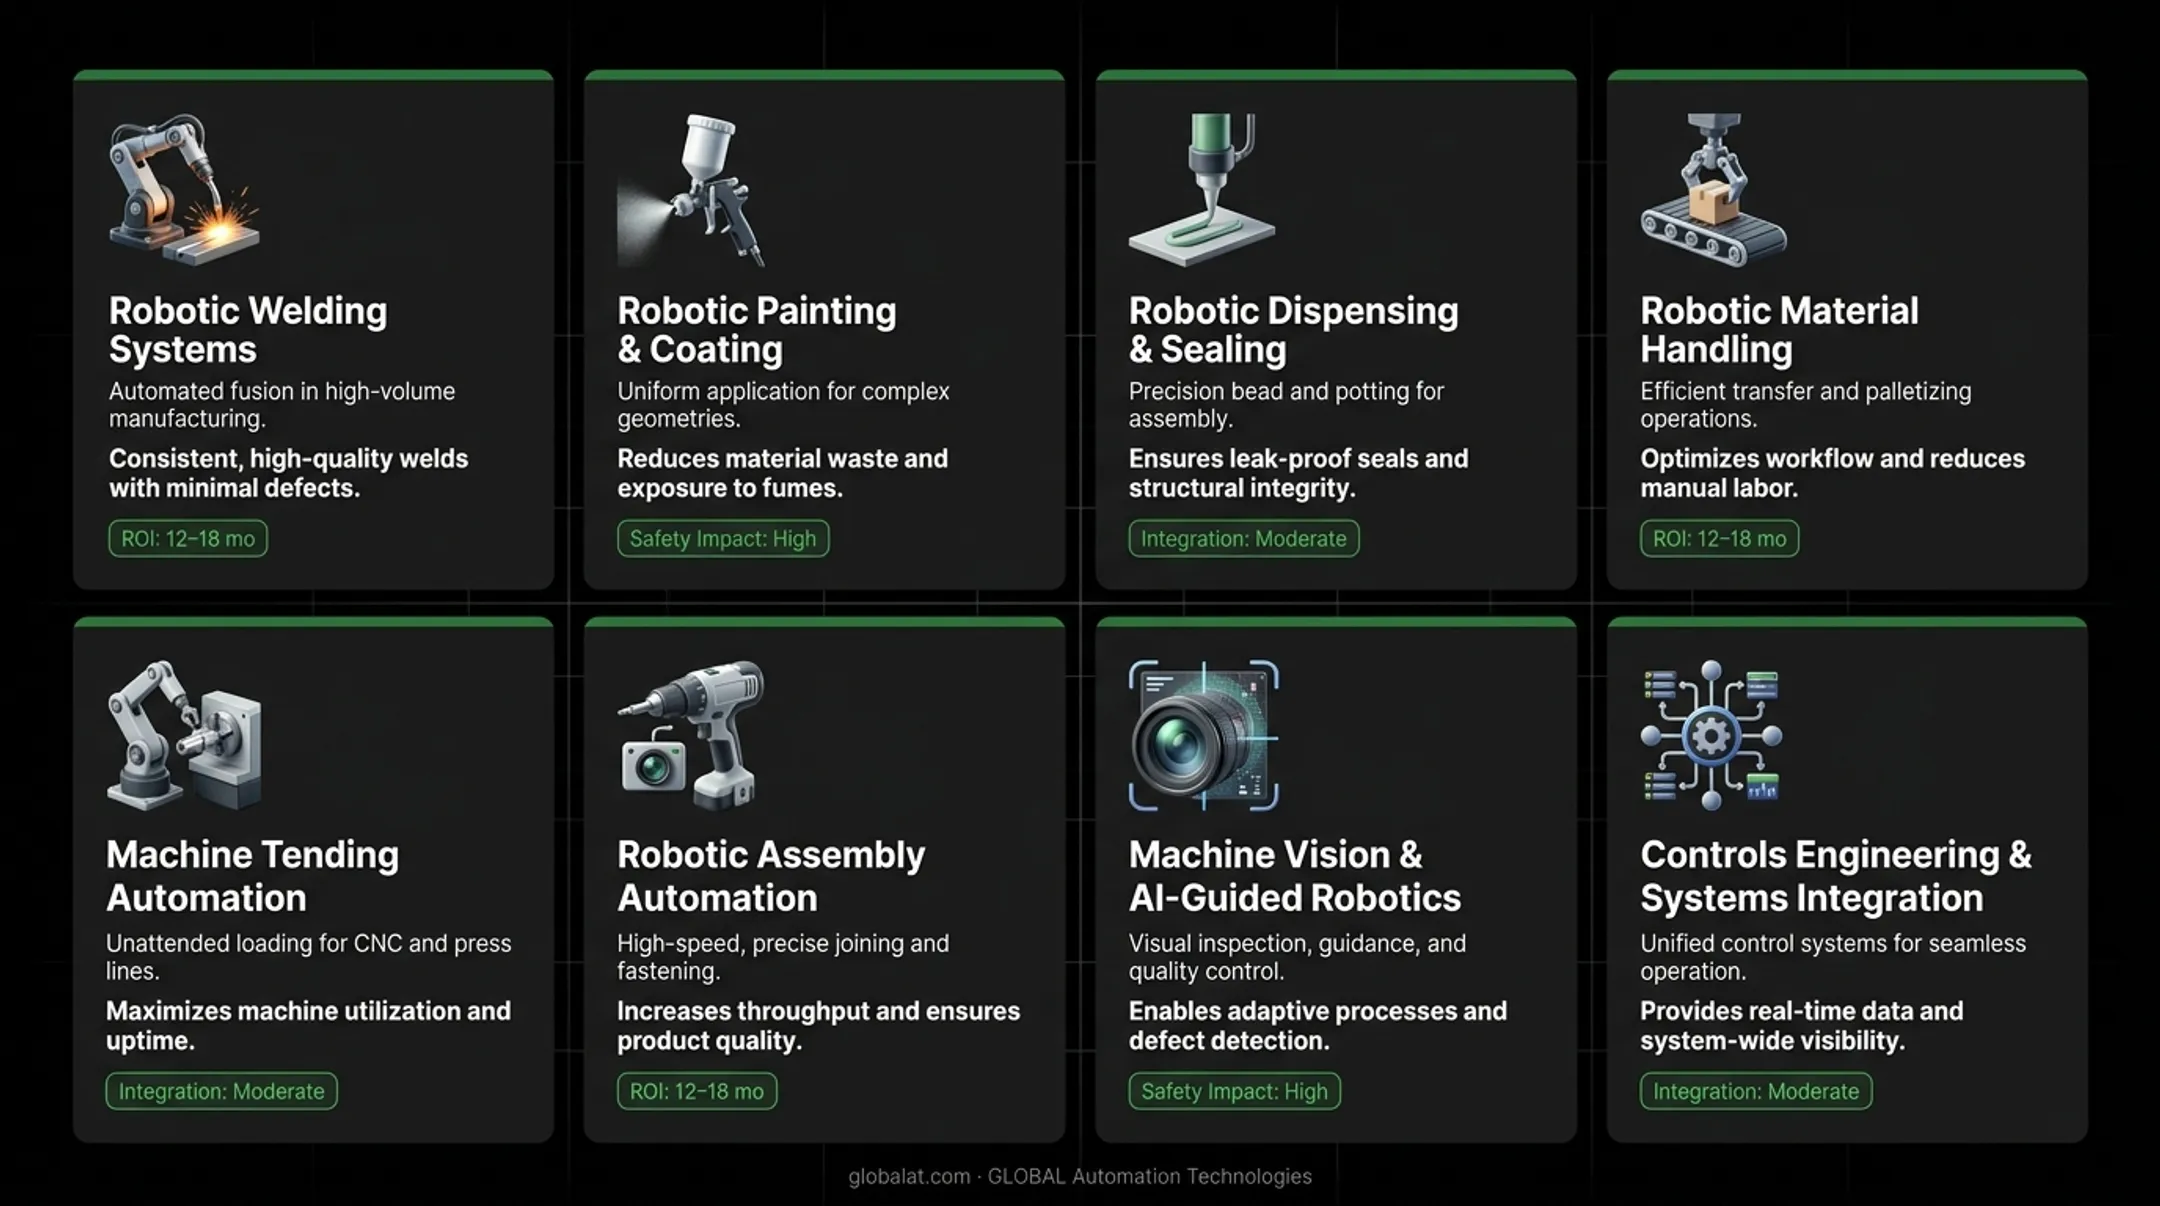Click the paint spray gun icon
The width and height of the screenshot is (2160, 1206).
(x=692, y=190)
